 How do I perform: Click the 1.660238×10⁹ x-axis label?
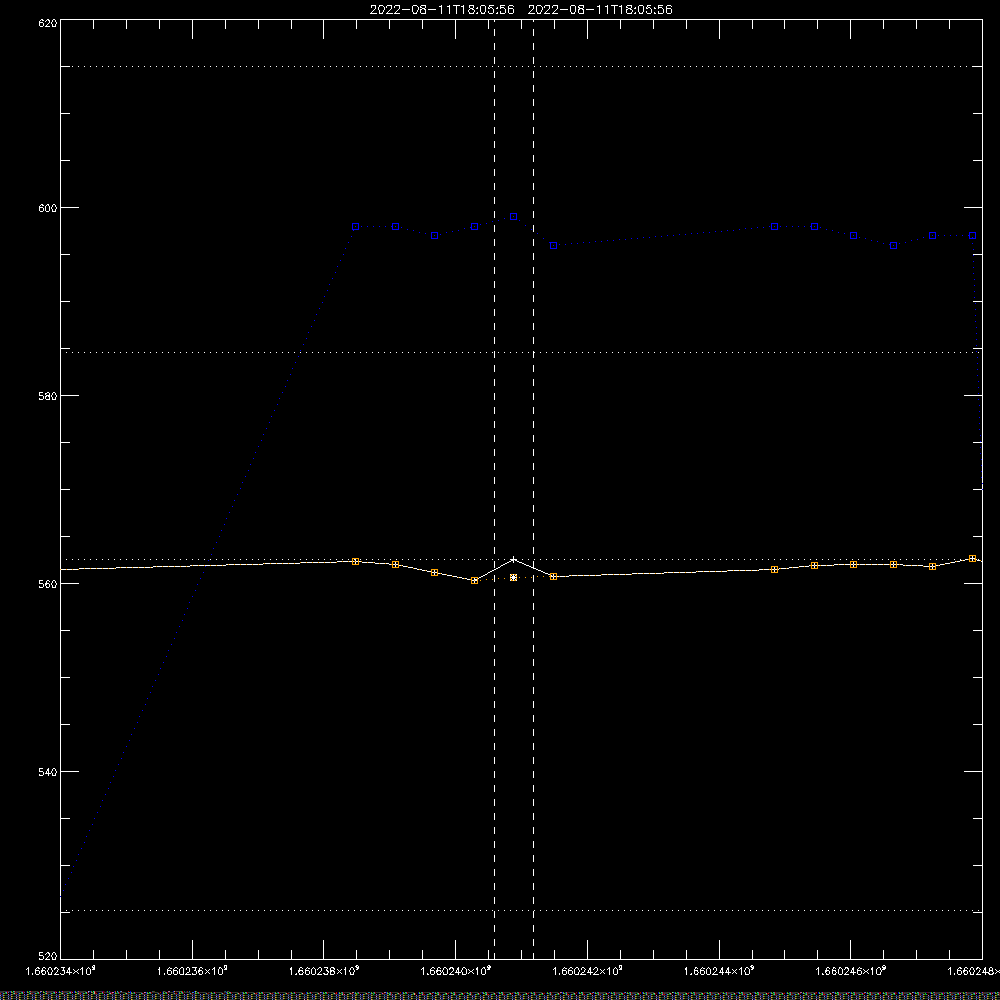pyautogui.click(x=325, y=971)
